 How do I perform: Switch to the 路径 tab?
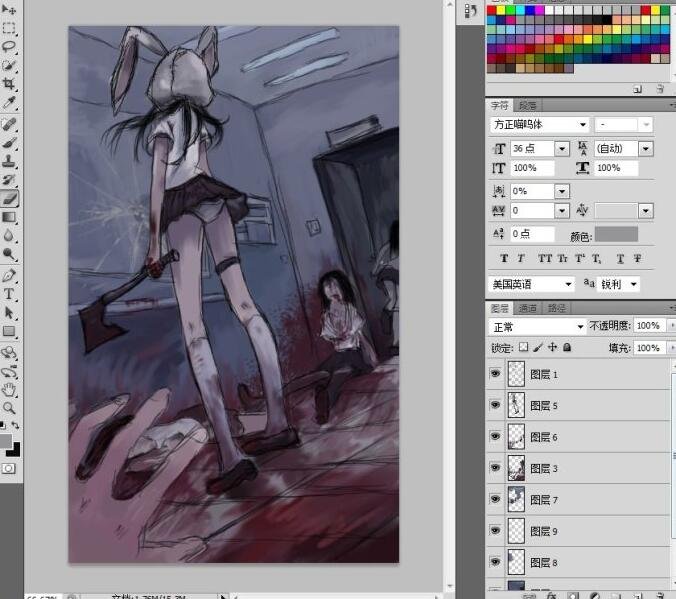(x=556, y=308)
